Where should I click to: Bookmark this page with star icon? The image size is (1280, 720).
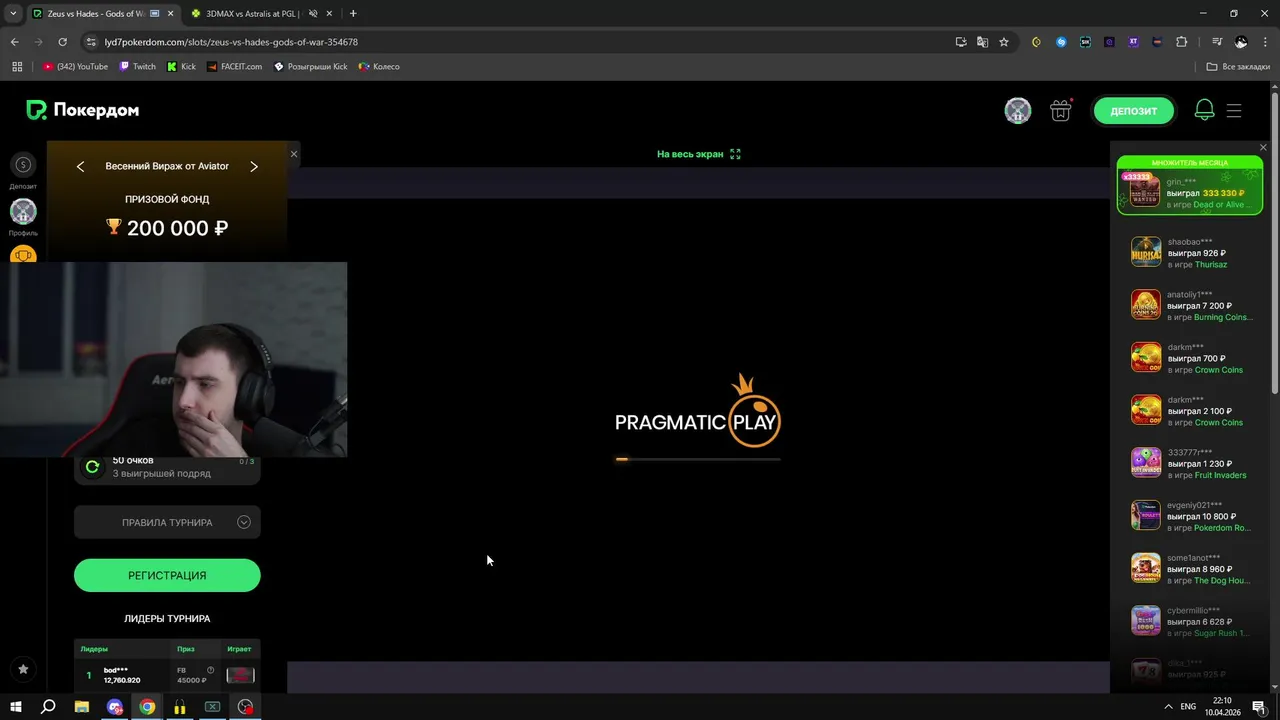tap(1004, 42)
